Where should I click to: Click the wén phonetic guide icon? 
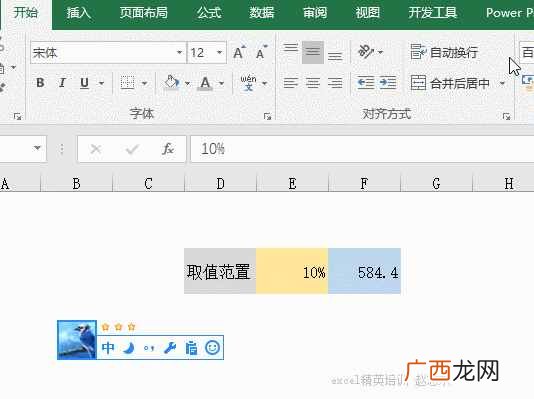tap(249, 82)
